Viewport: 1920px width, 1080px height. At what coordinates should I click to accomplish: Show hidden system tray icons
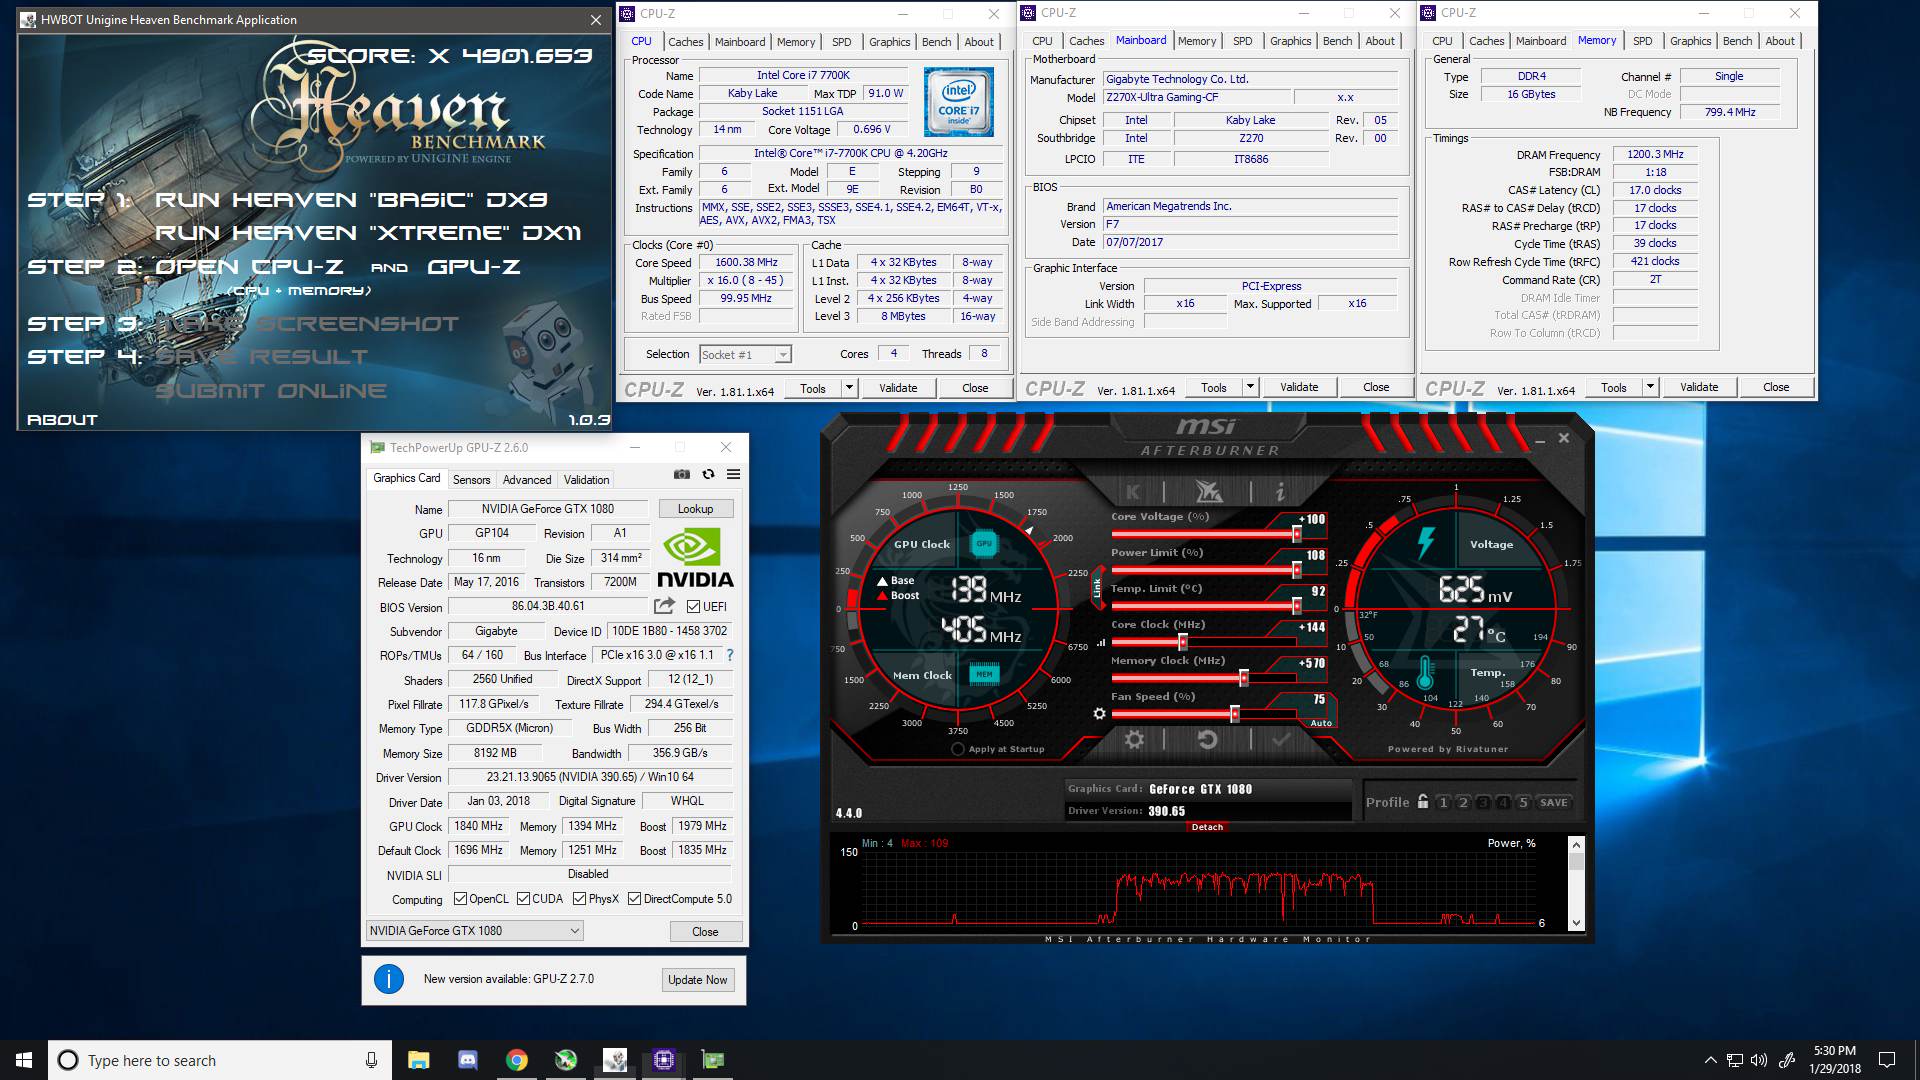(1710, 1060)
